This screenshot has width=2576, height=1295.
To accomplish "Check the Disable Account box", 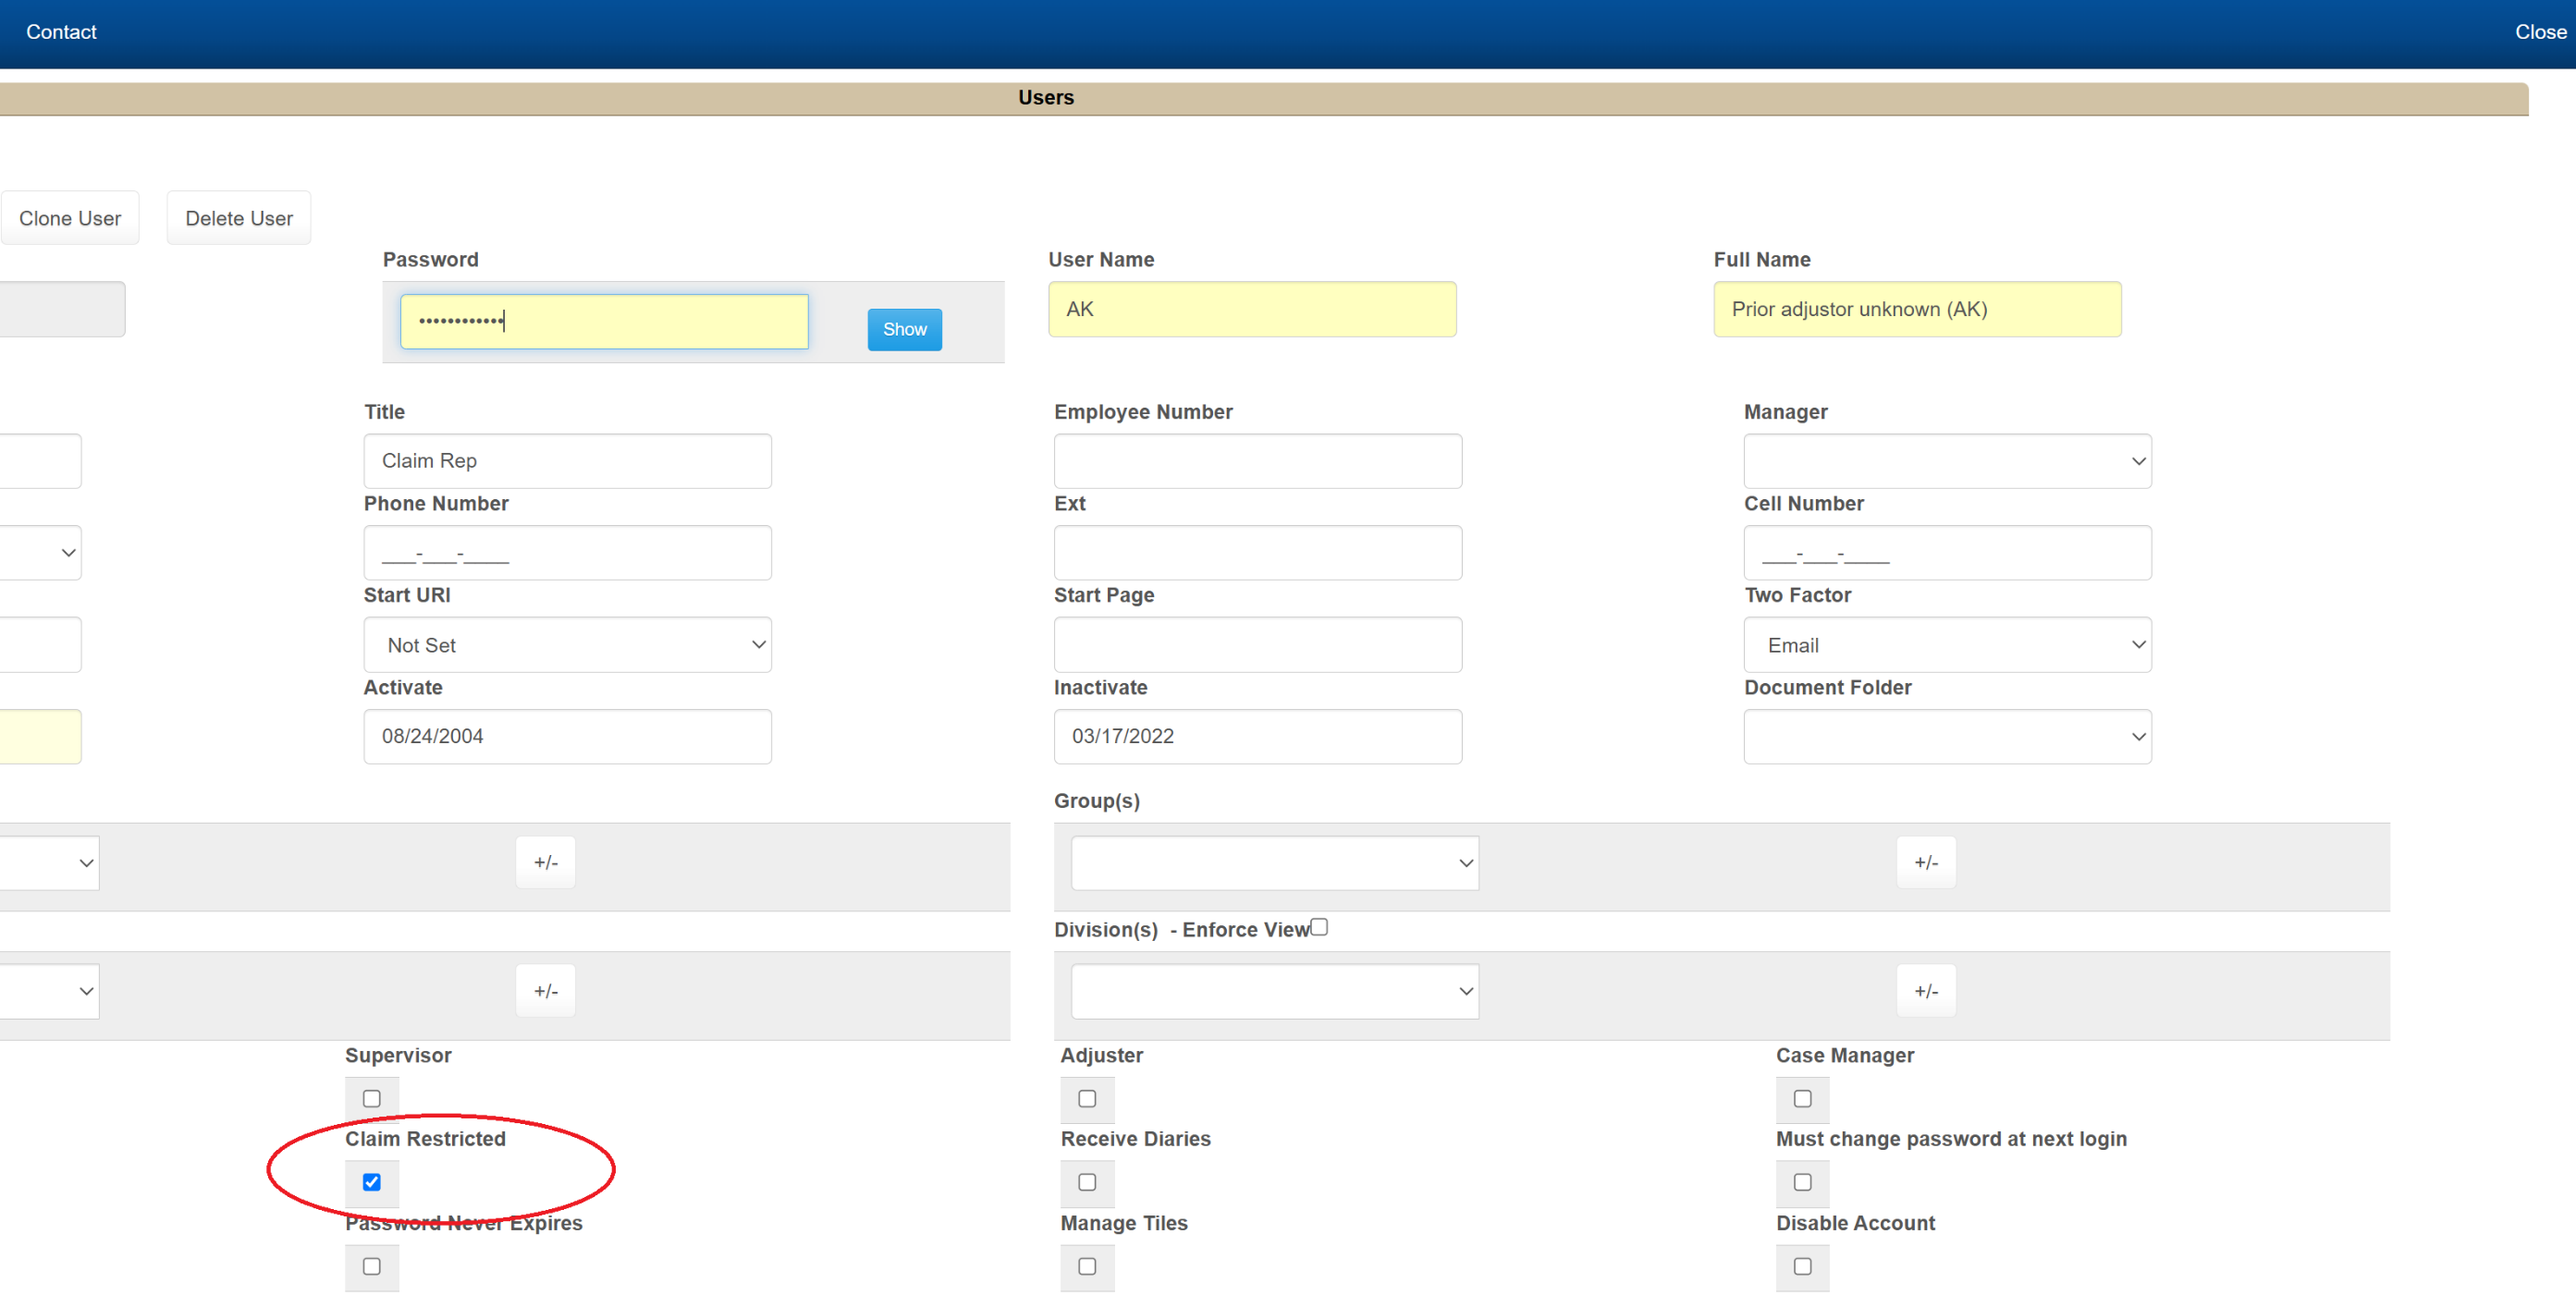I will pyautogui.click(x=1802, y=1266).
